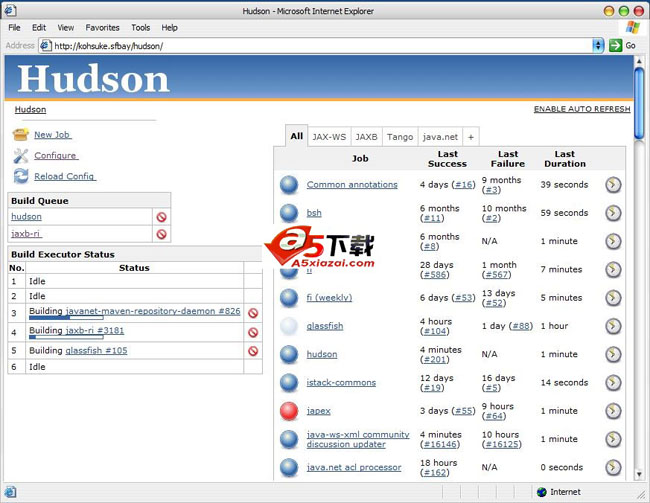Open glassfish #105 executor link
The image size is (650, 503).
pos(96,350)
